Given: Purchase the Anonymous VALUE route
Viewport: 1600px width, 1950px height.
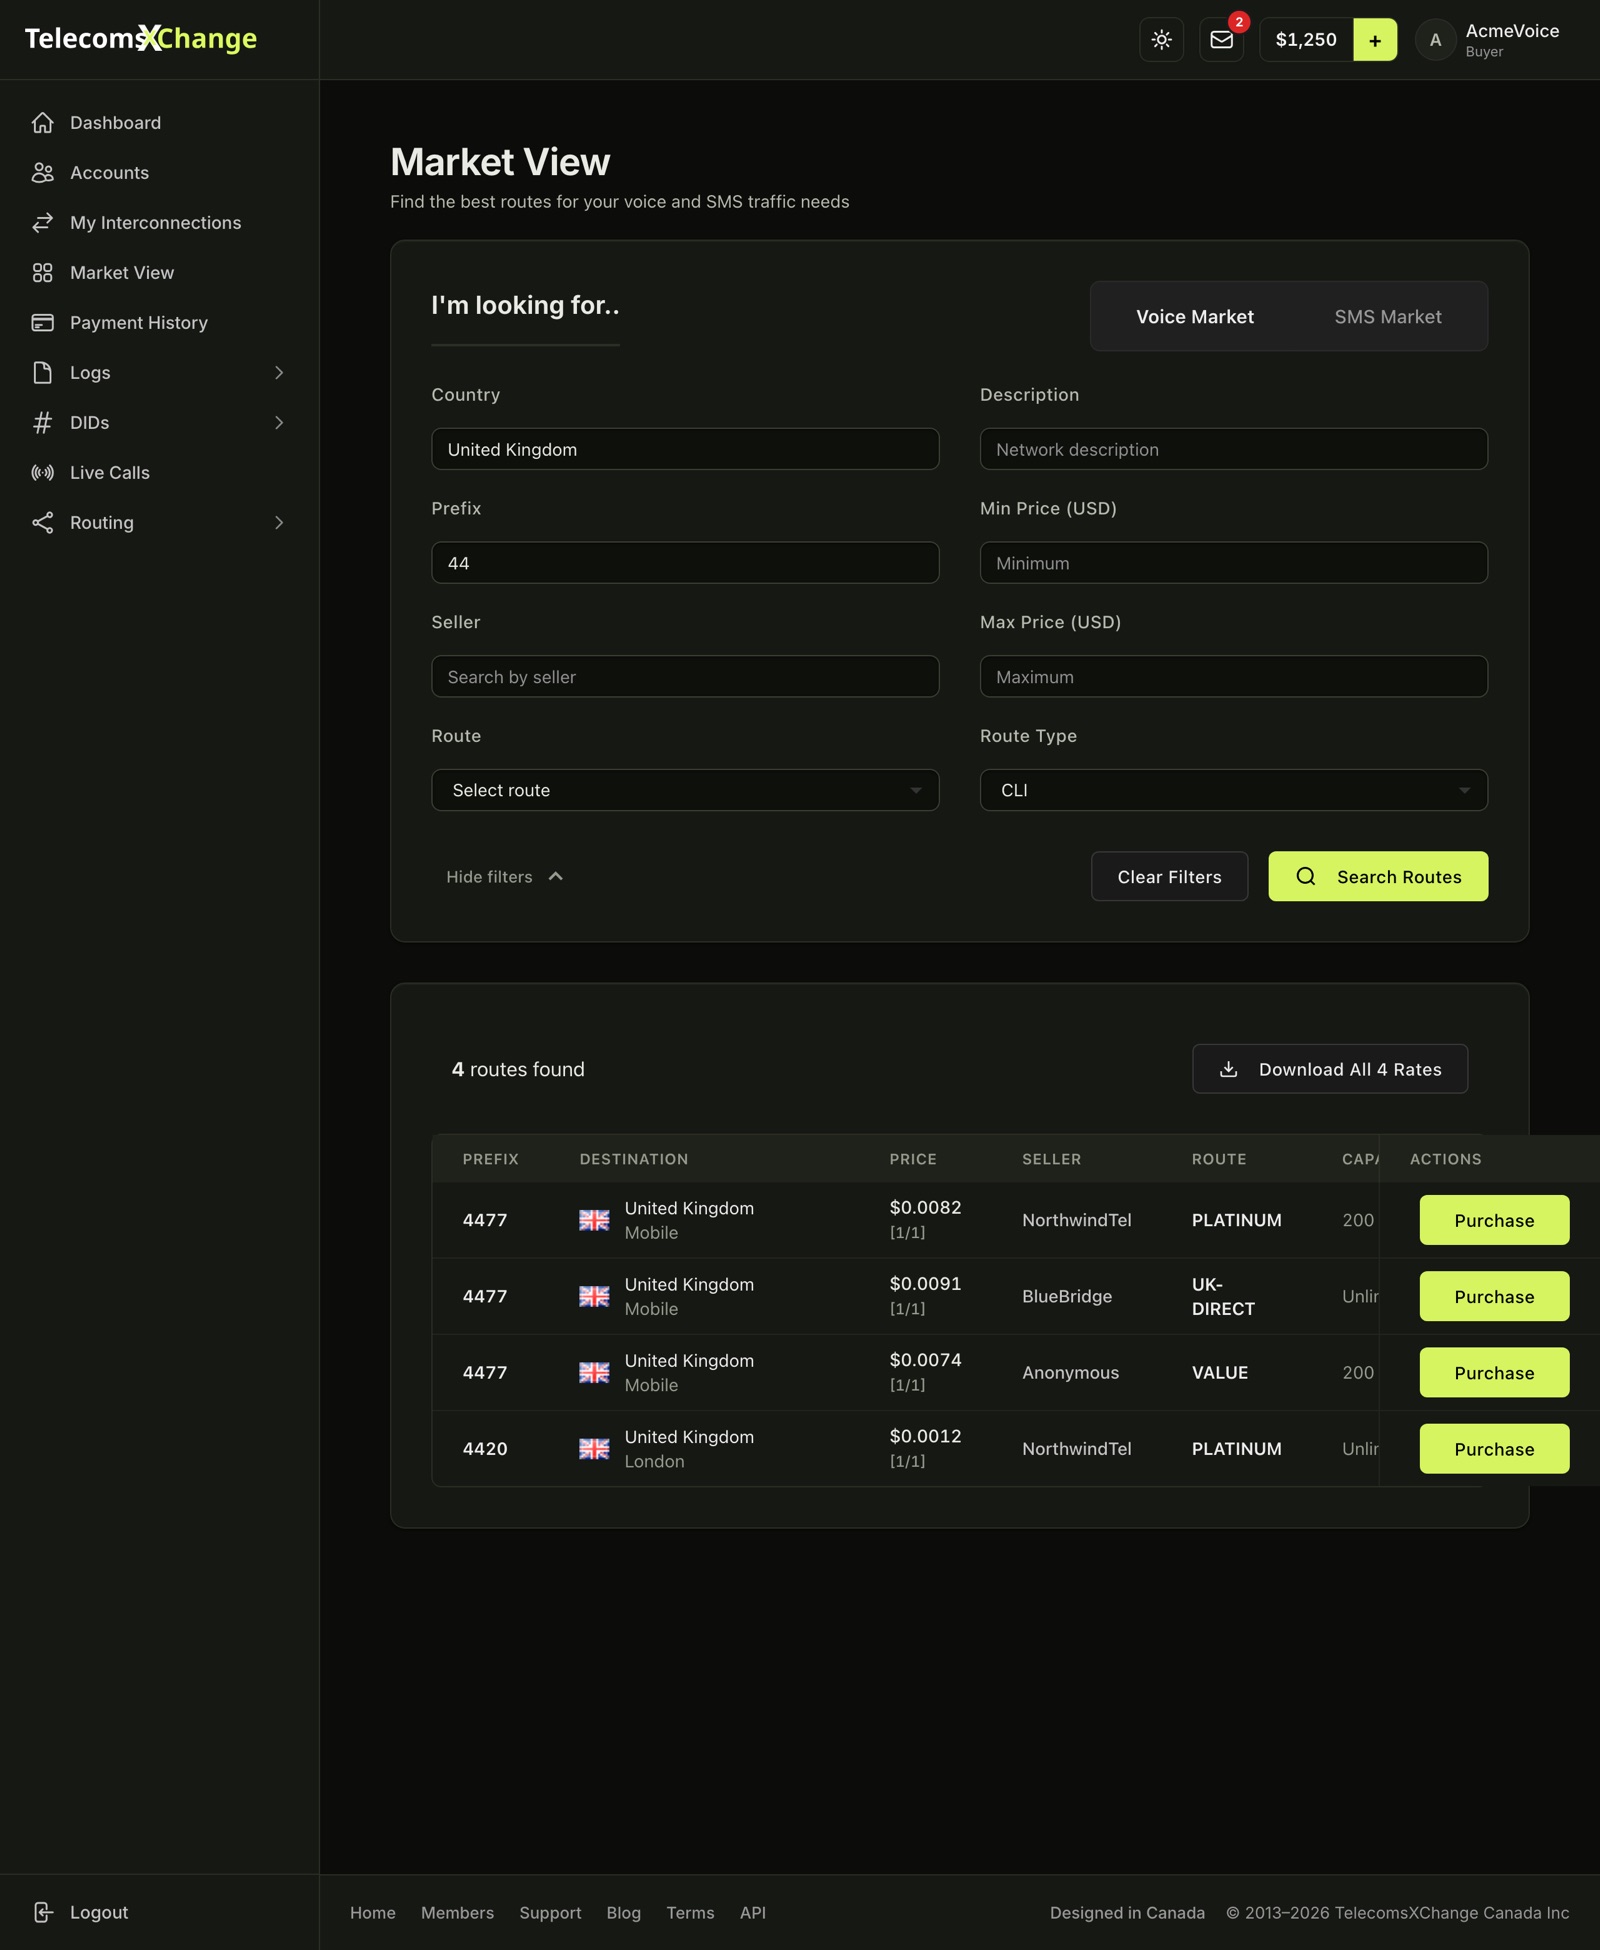Looking at the screenshot, I should (x=1494, y=1372).
